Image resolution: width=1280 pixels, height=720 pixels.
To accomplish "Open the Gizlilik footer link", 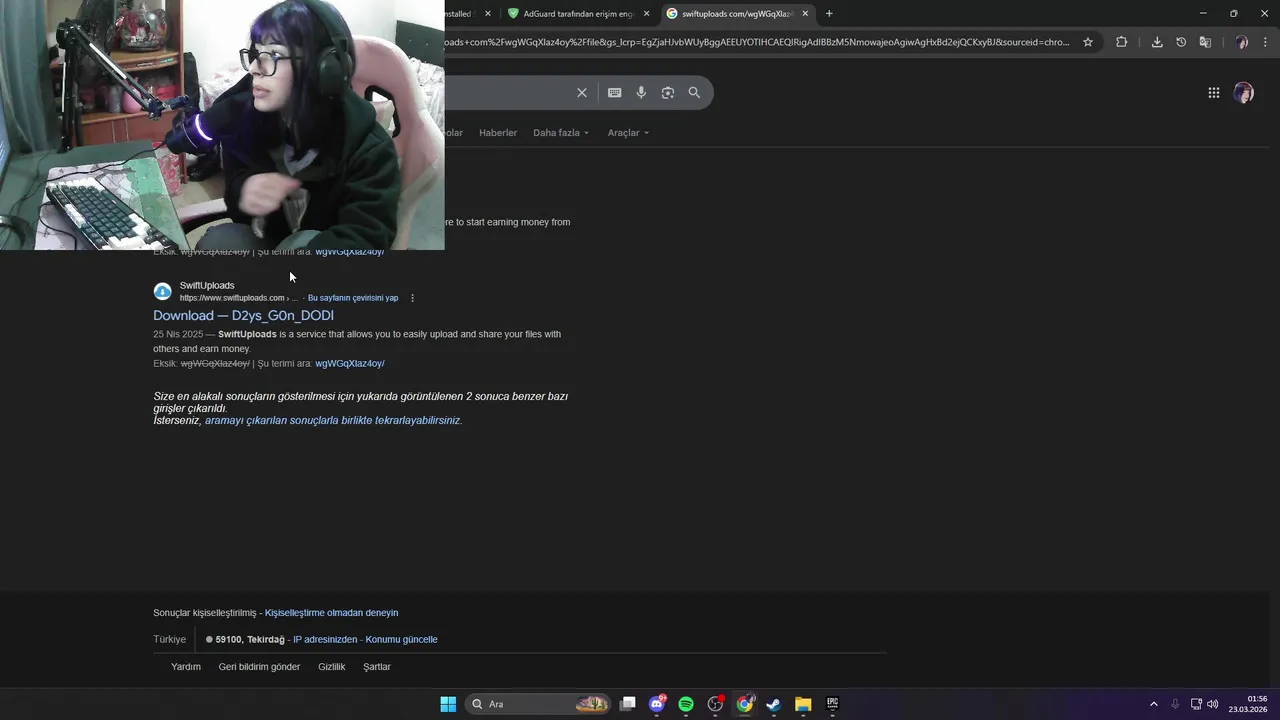I will click(x=332, y=667).
